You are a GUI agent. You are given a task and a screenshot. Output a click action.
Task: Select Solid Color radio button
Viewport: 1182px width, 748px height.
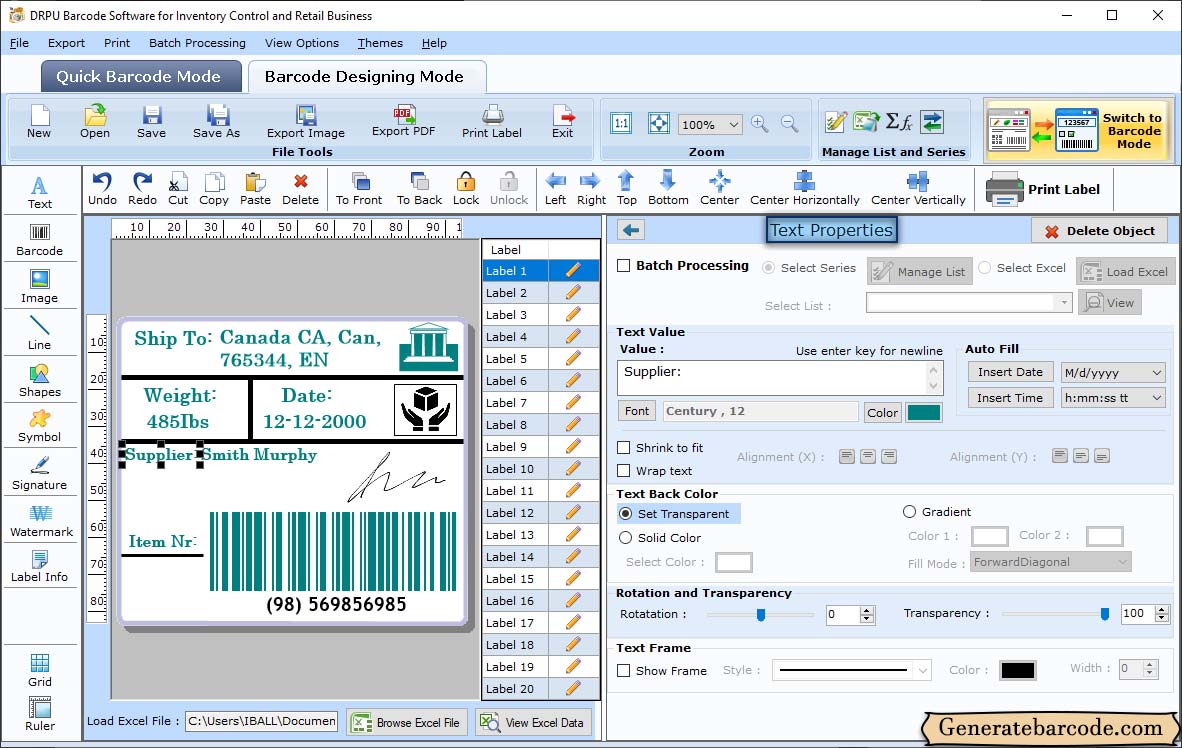tap(625, 538)
